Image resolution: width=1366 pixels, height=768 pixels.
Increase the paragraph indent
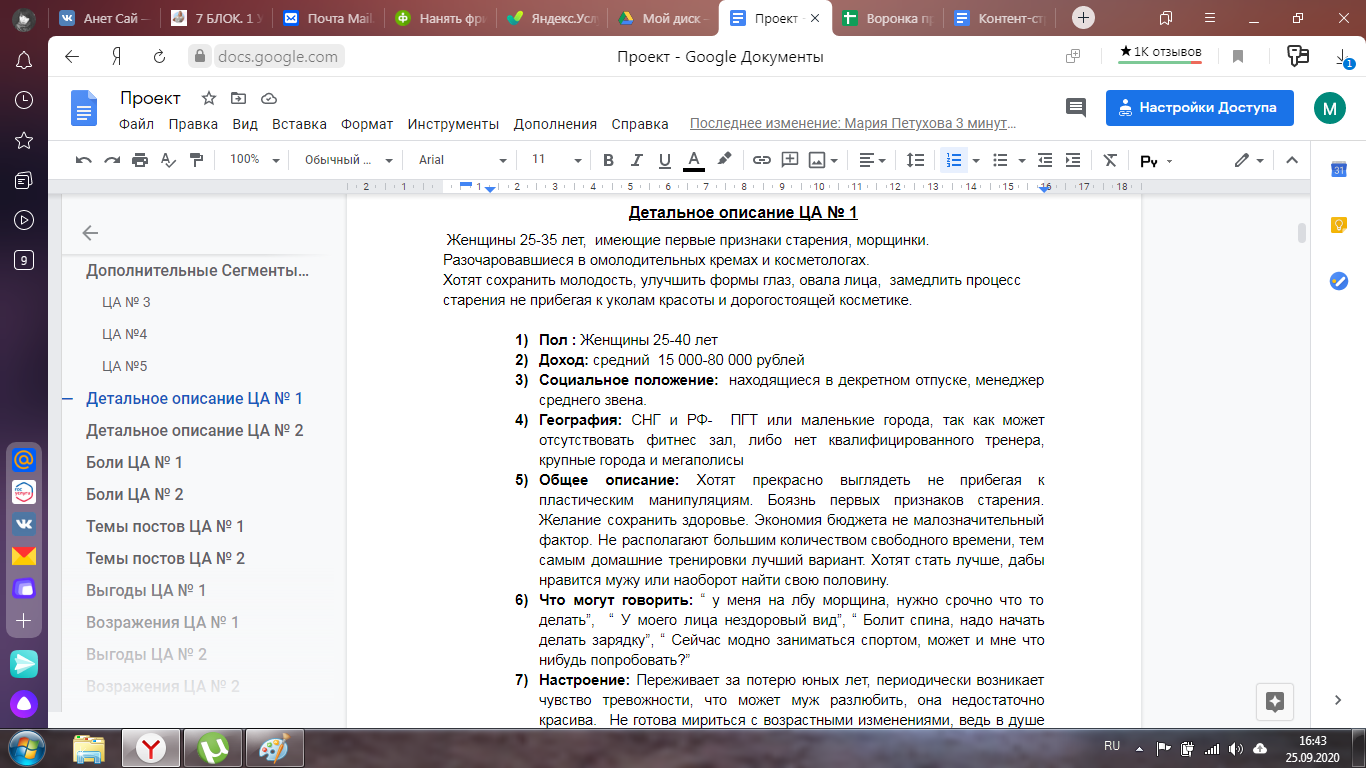[1073, 160]
